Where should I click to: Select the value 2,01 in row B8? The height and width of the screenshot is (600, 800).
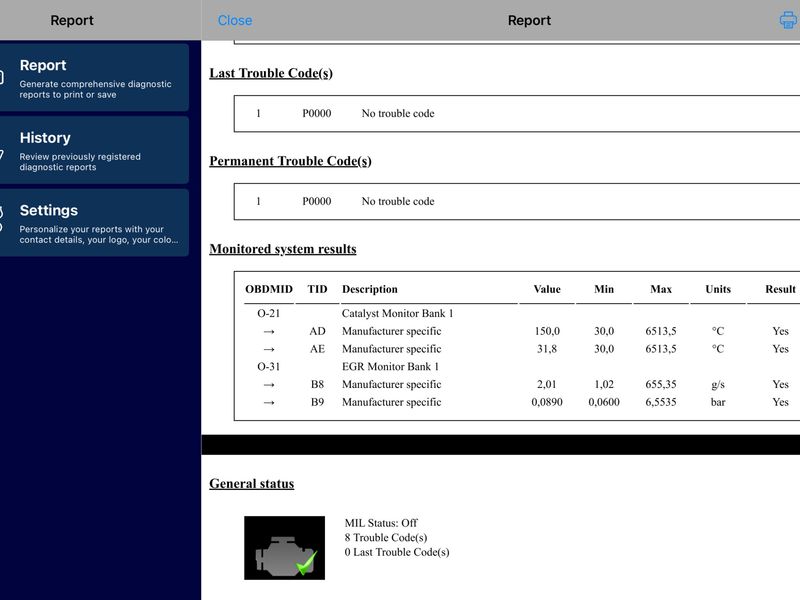pyautogui.click(x=547, y=384)
